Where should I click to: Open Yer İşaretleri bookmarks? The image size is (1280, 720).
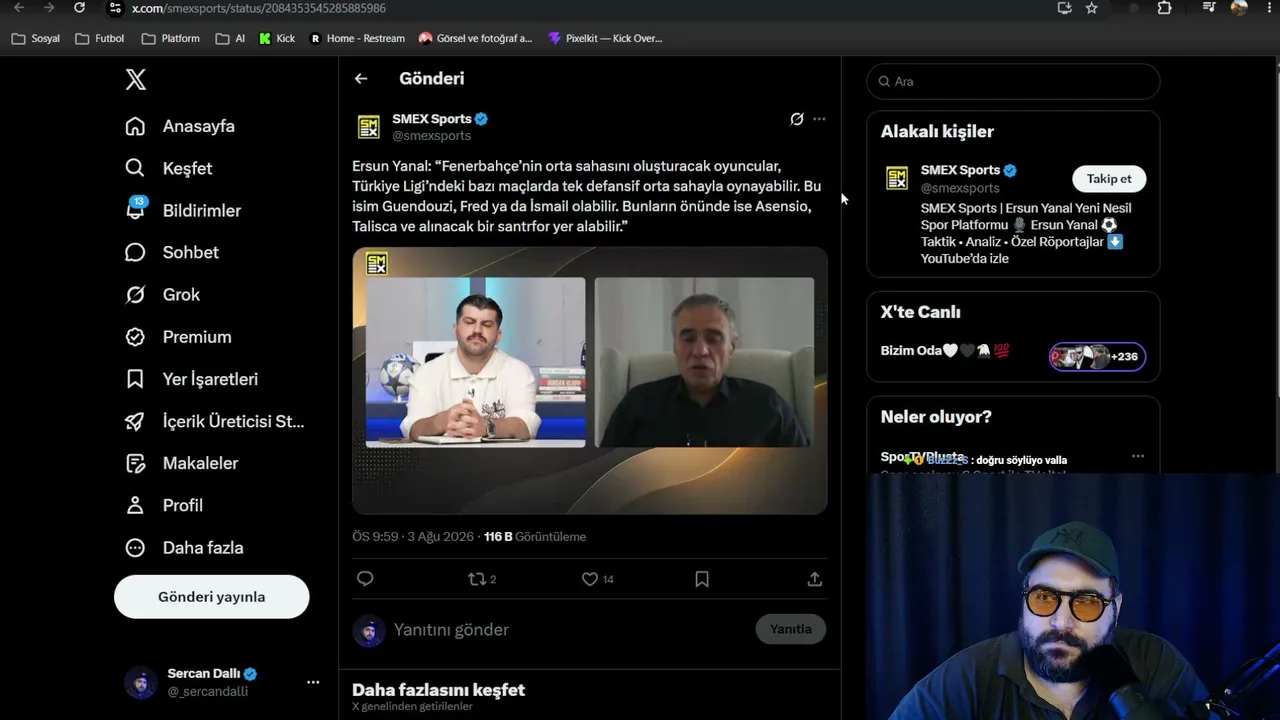click(x=192, y=379)
